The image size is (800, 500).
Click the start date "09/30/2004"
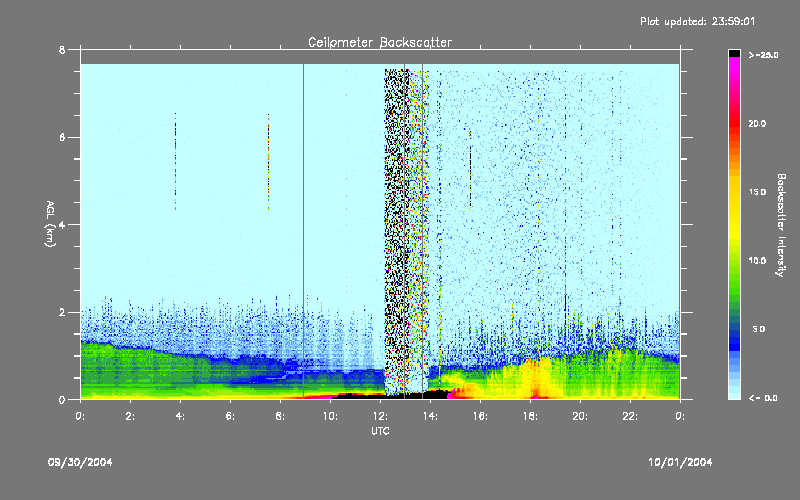(80, 462)
